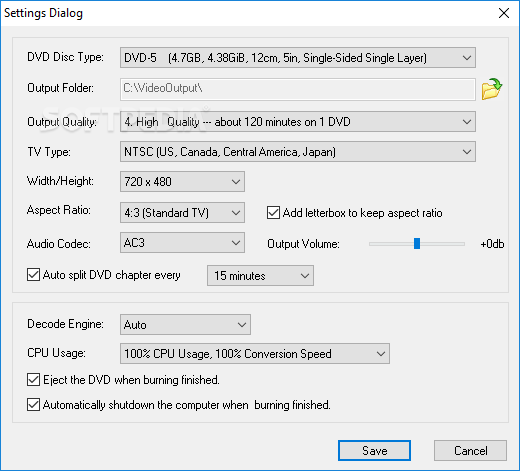Screen dimensions: 520x471
Task: Expand the Width/Height 720 x 480 dropdown
Action: tap(182, 182)
